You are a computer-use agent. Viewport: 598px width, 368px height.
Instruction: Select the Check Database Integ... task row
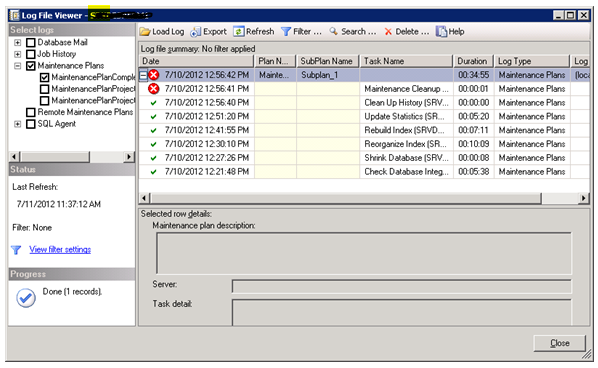click(x=364, y=172)
